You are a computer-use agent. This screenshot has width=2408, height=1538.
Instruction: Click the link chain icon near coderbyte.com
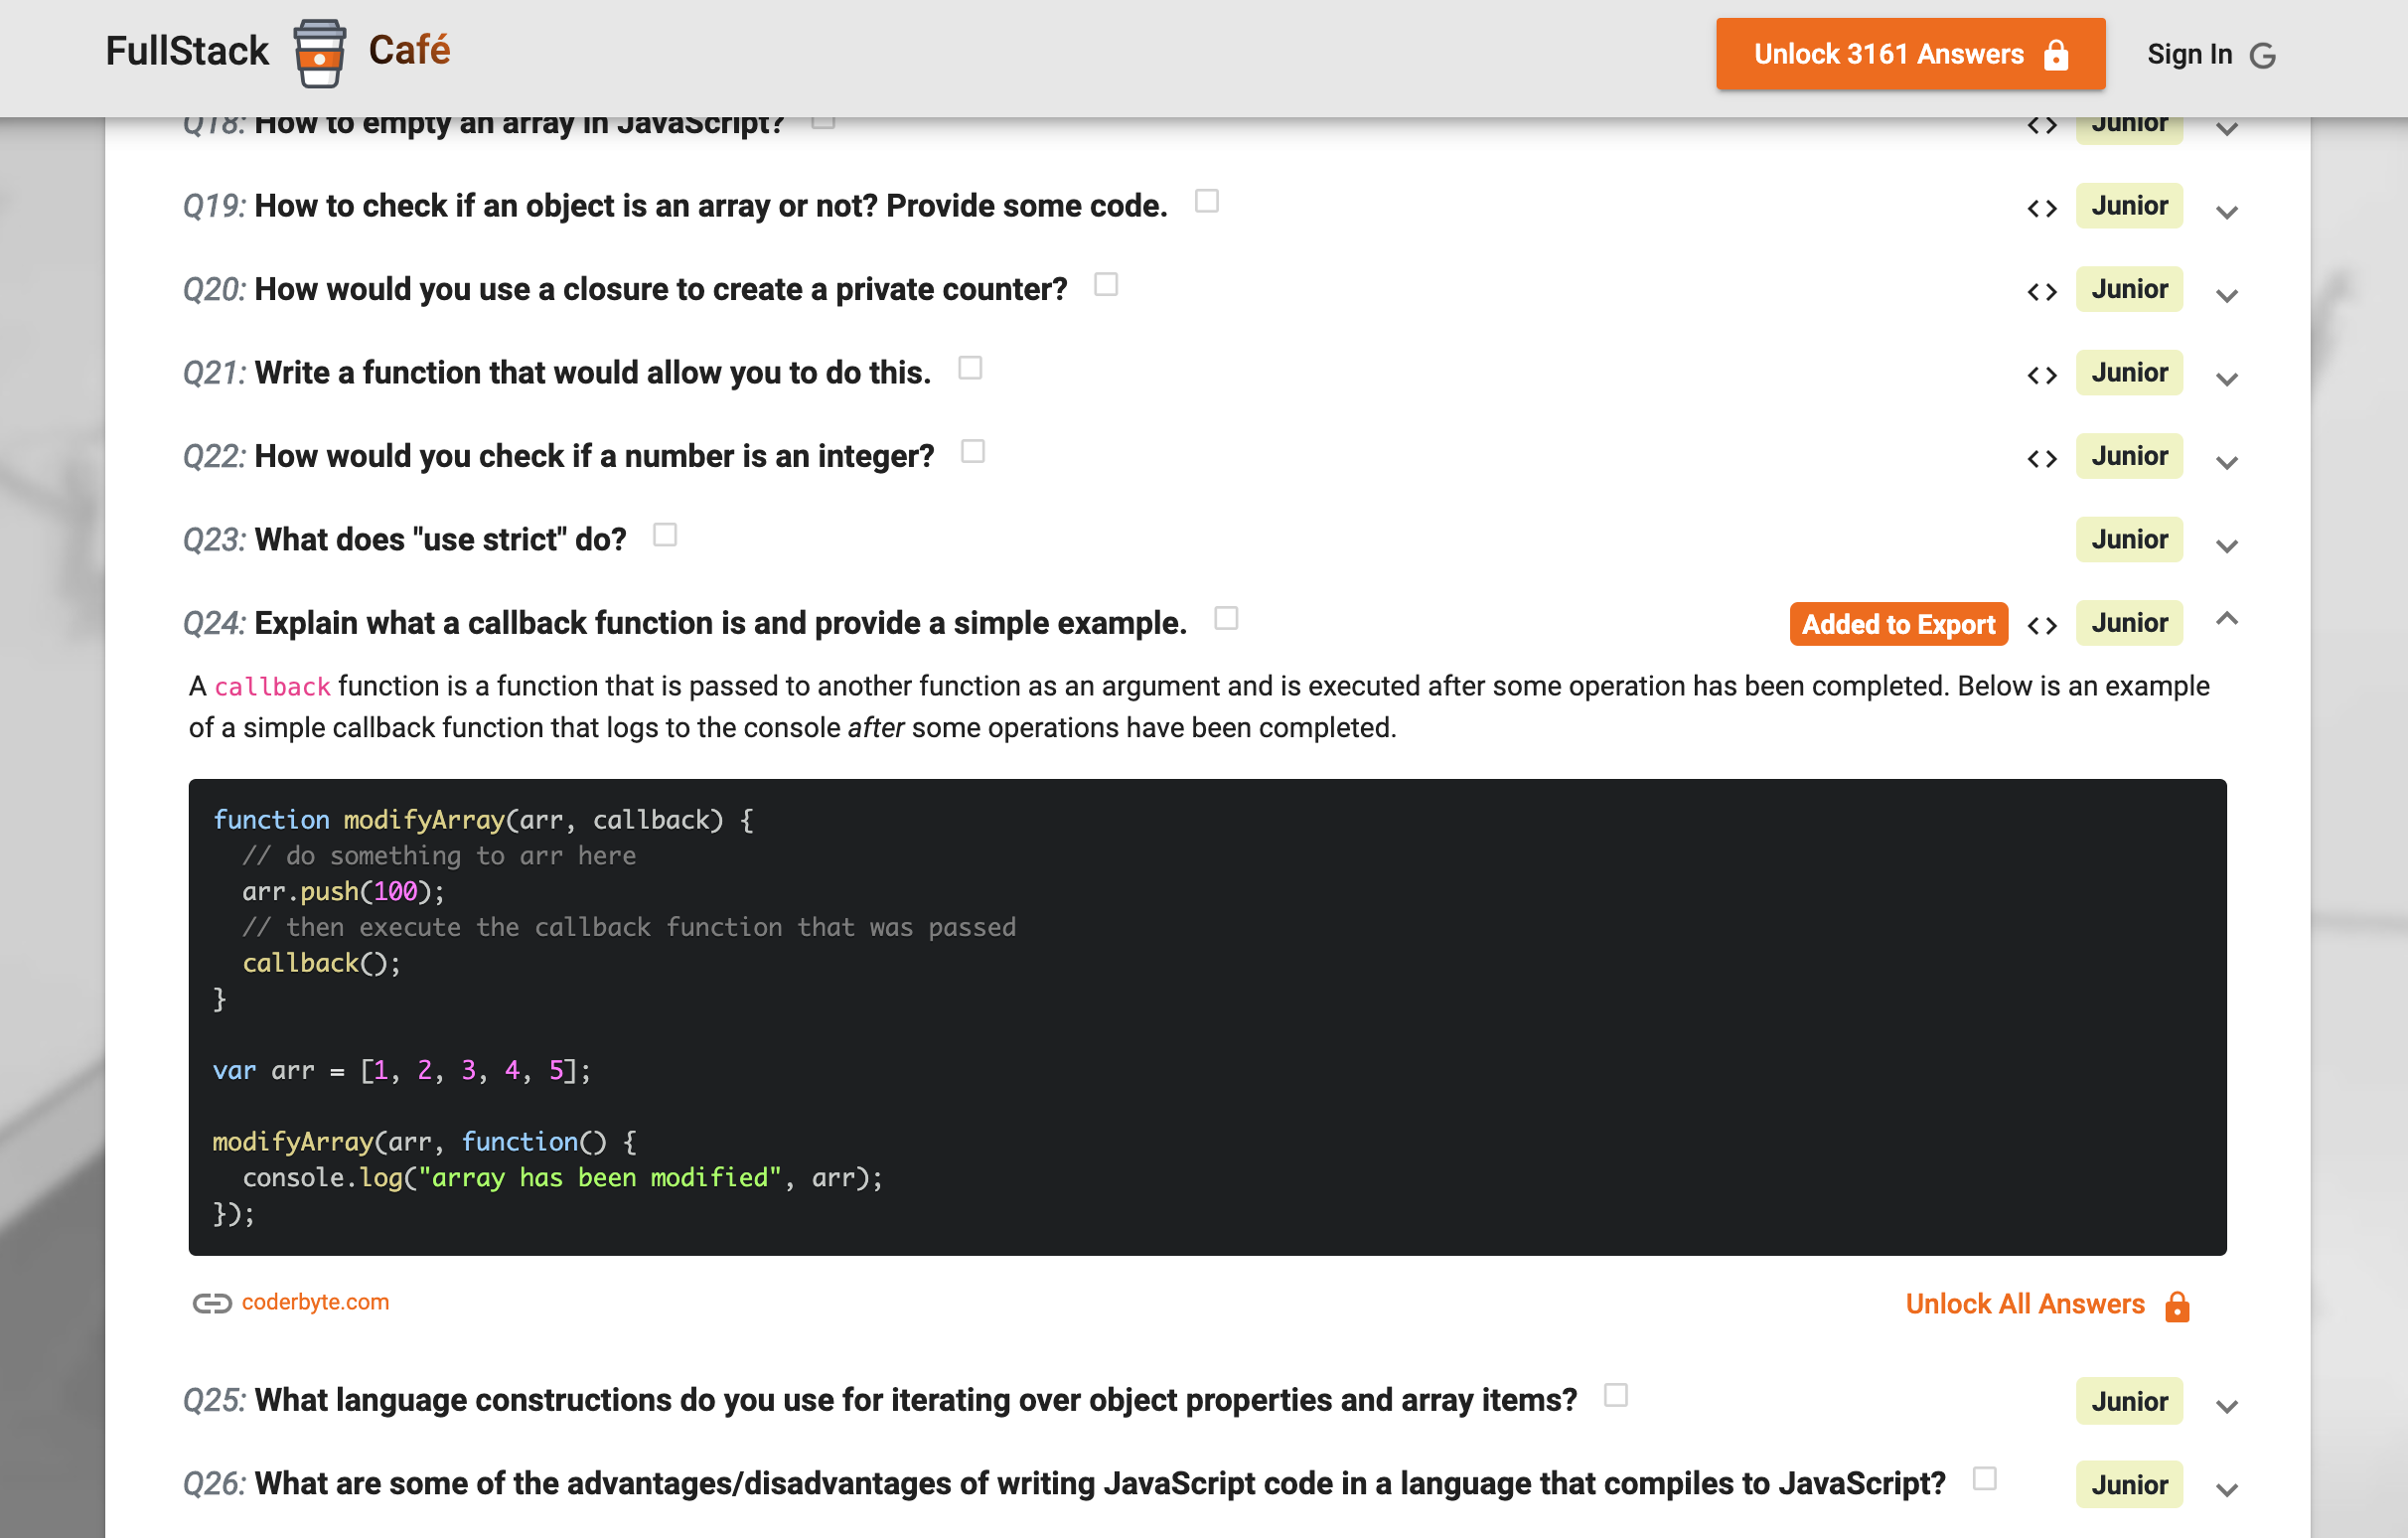pyautogui.click(x=211, y=1303)
